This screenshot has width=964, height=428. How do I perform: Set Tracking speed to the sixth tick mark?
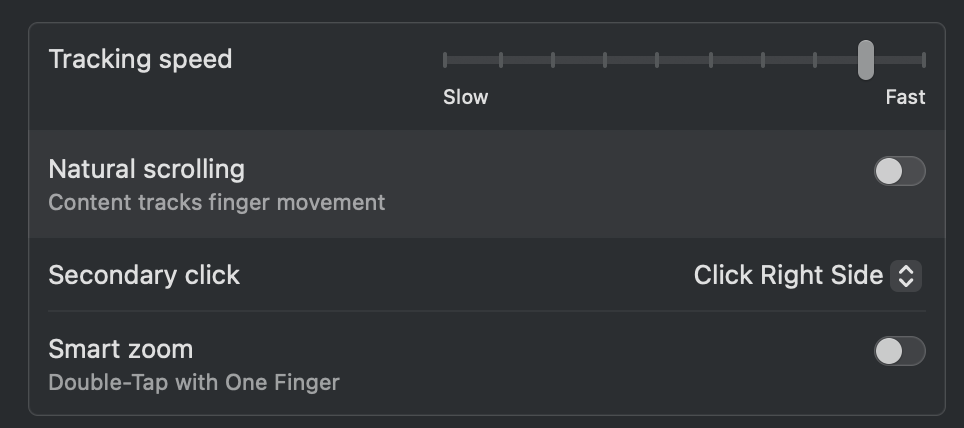pyautogui.click(x=711, y=60)
